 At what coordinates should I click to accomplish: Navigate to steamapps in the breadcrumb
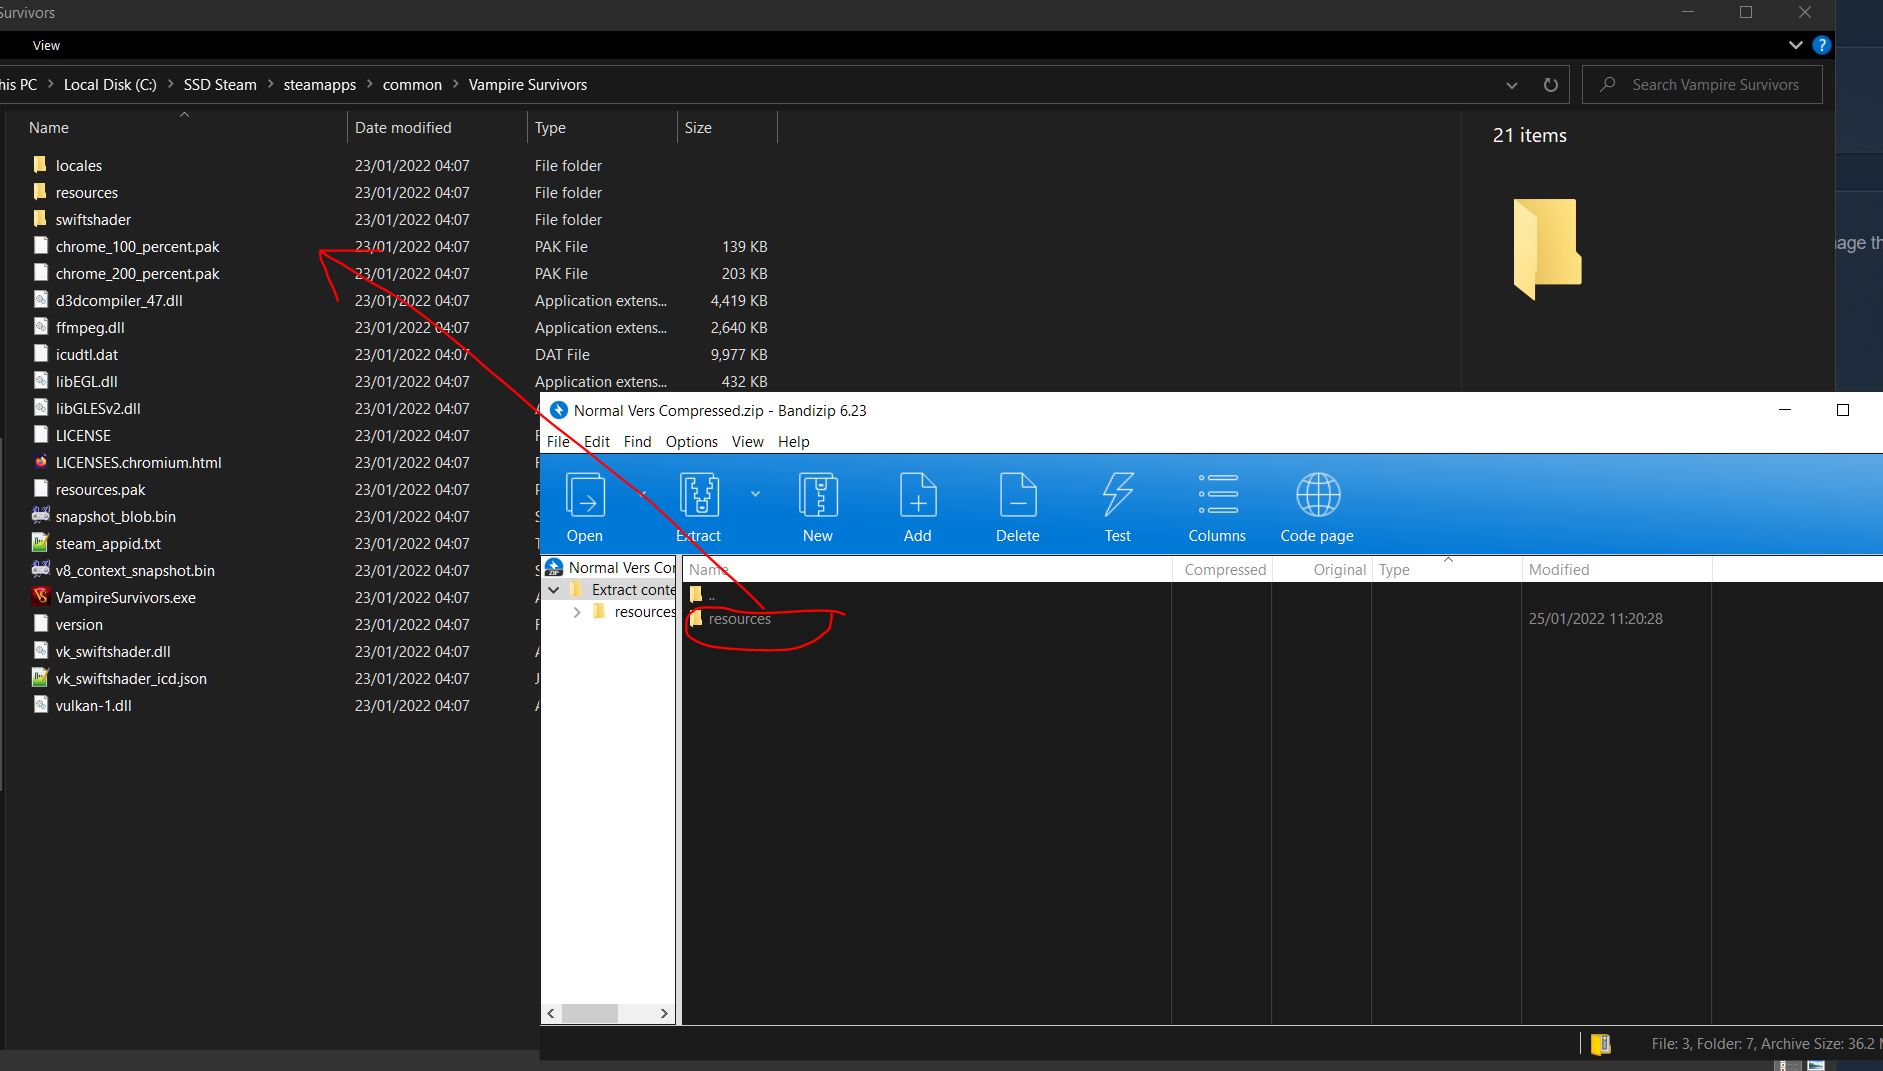[x=320, y=85]
